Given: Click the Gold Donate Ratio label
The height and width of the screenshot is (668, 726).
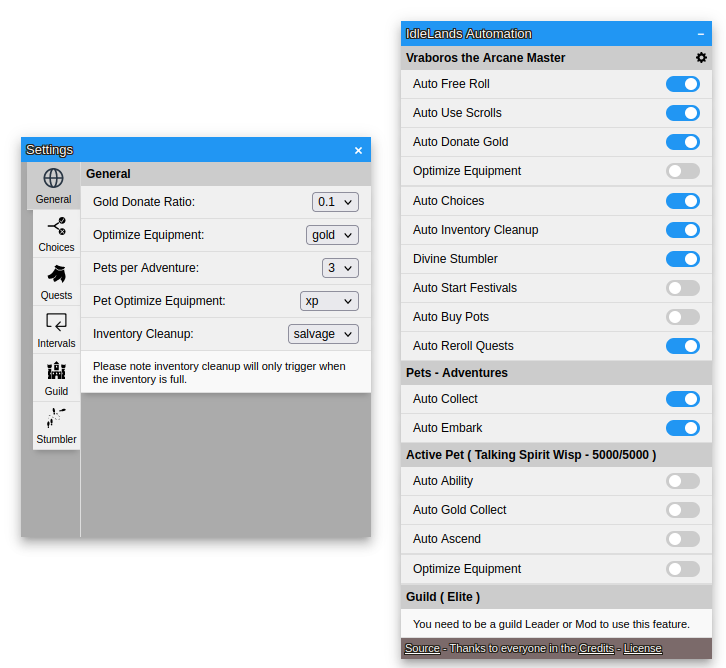Looking at the screenshot, I should (144, 202).
